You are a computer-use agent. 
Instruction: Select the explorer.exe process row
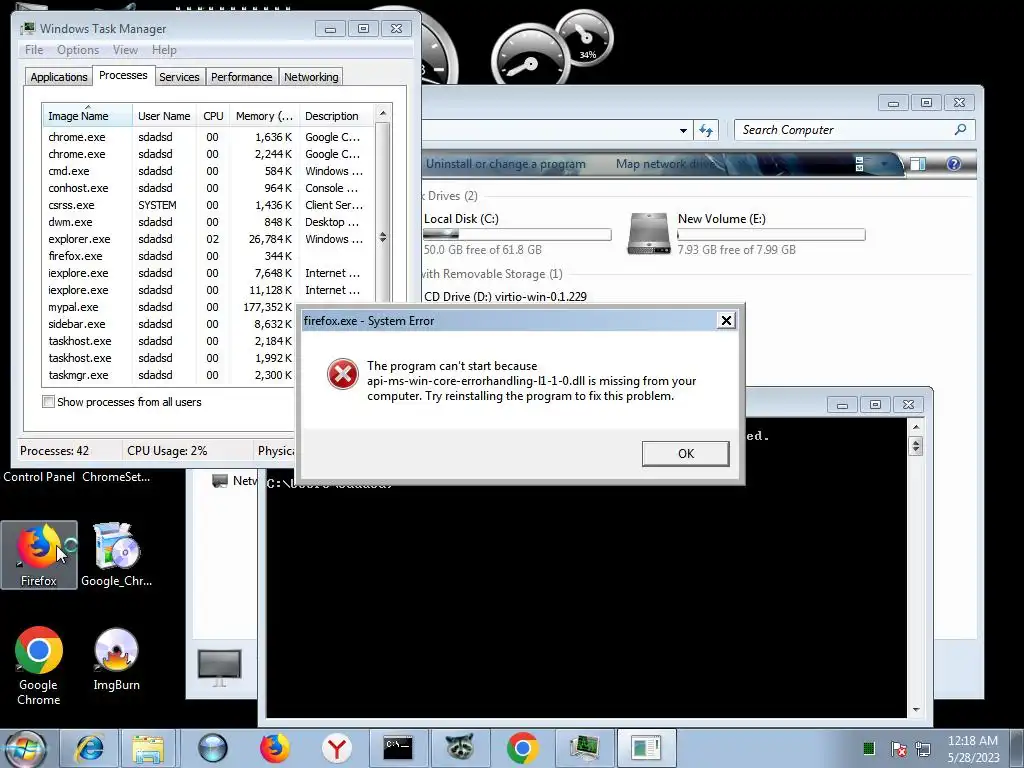point(208,239)
